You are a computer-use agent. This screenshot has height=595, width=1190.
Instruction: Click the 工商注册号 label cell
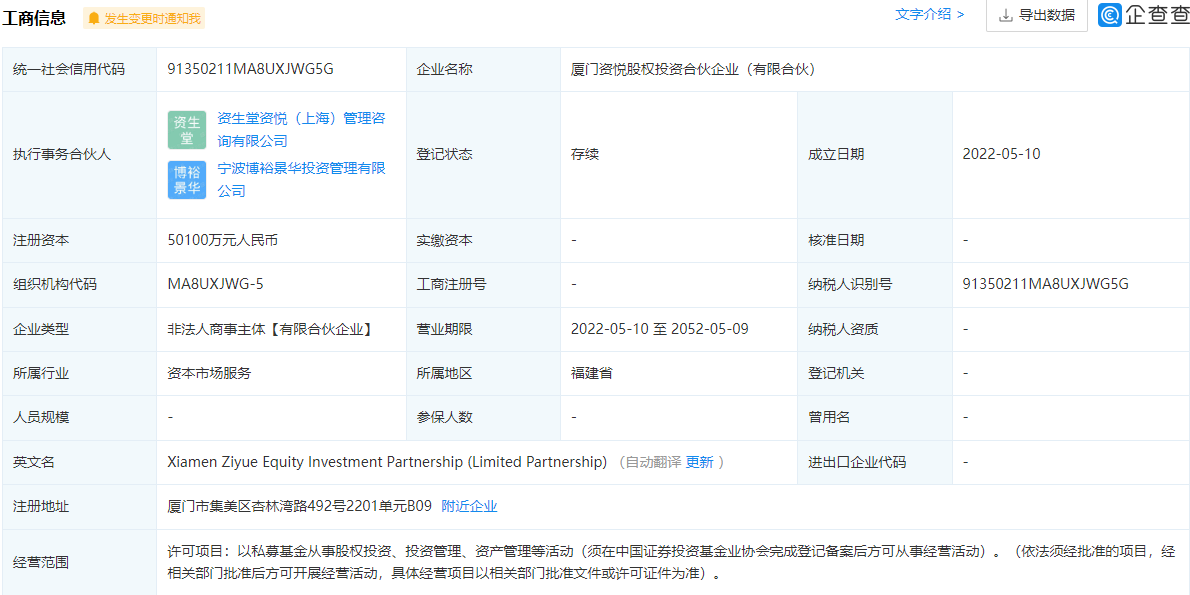coord(483,285)
